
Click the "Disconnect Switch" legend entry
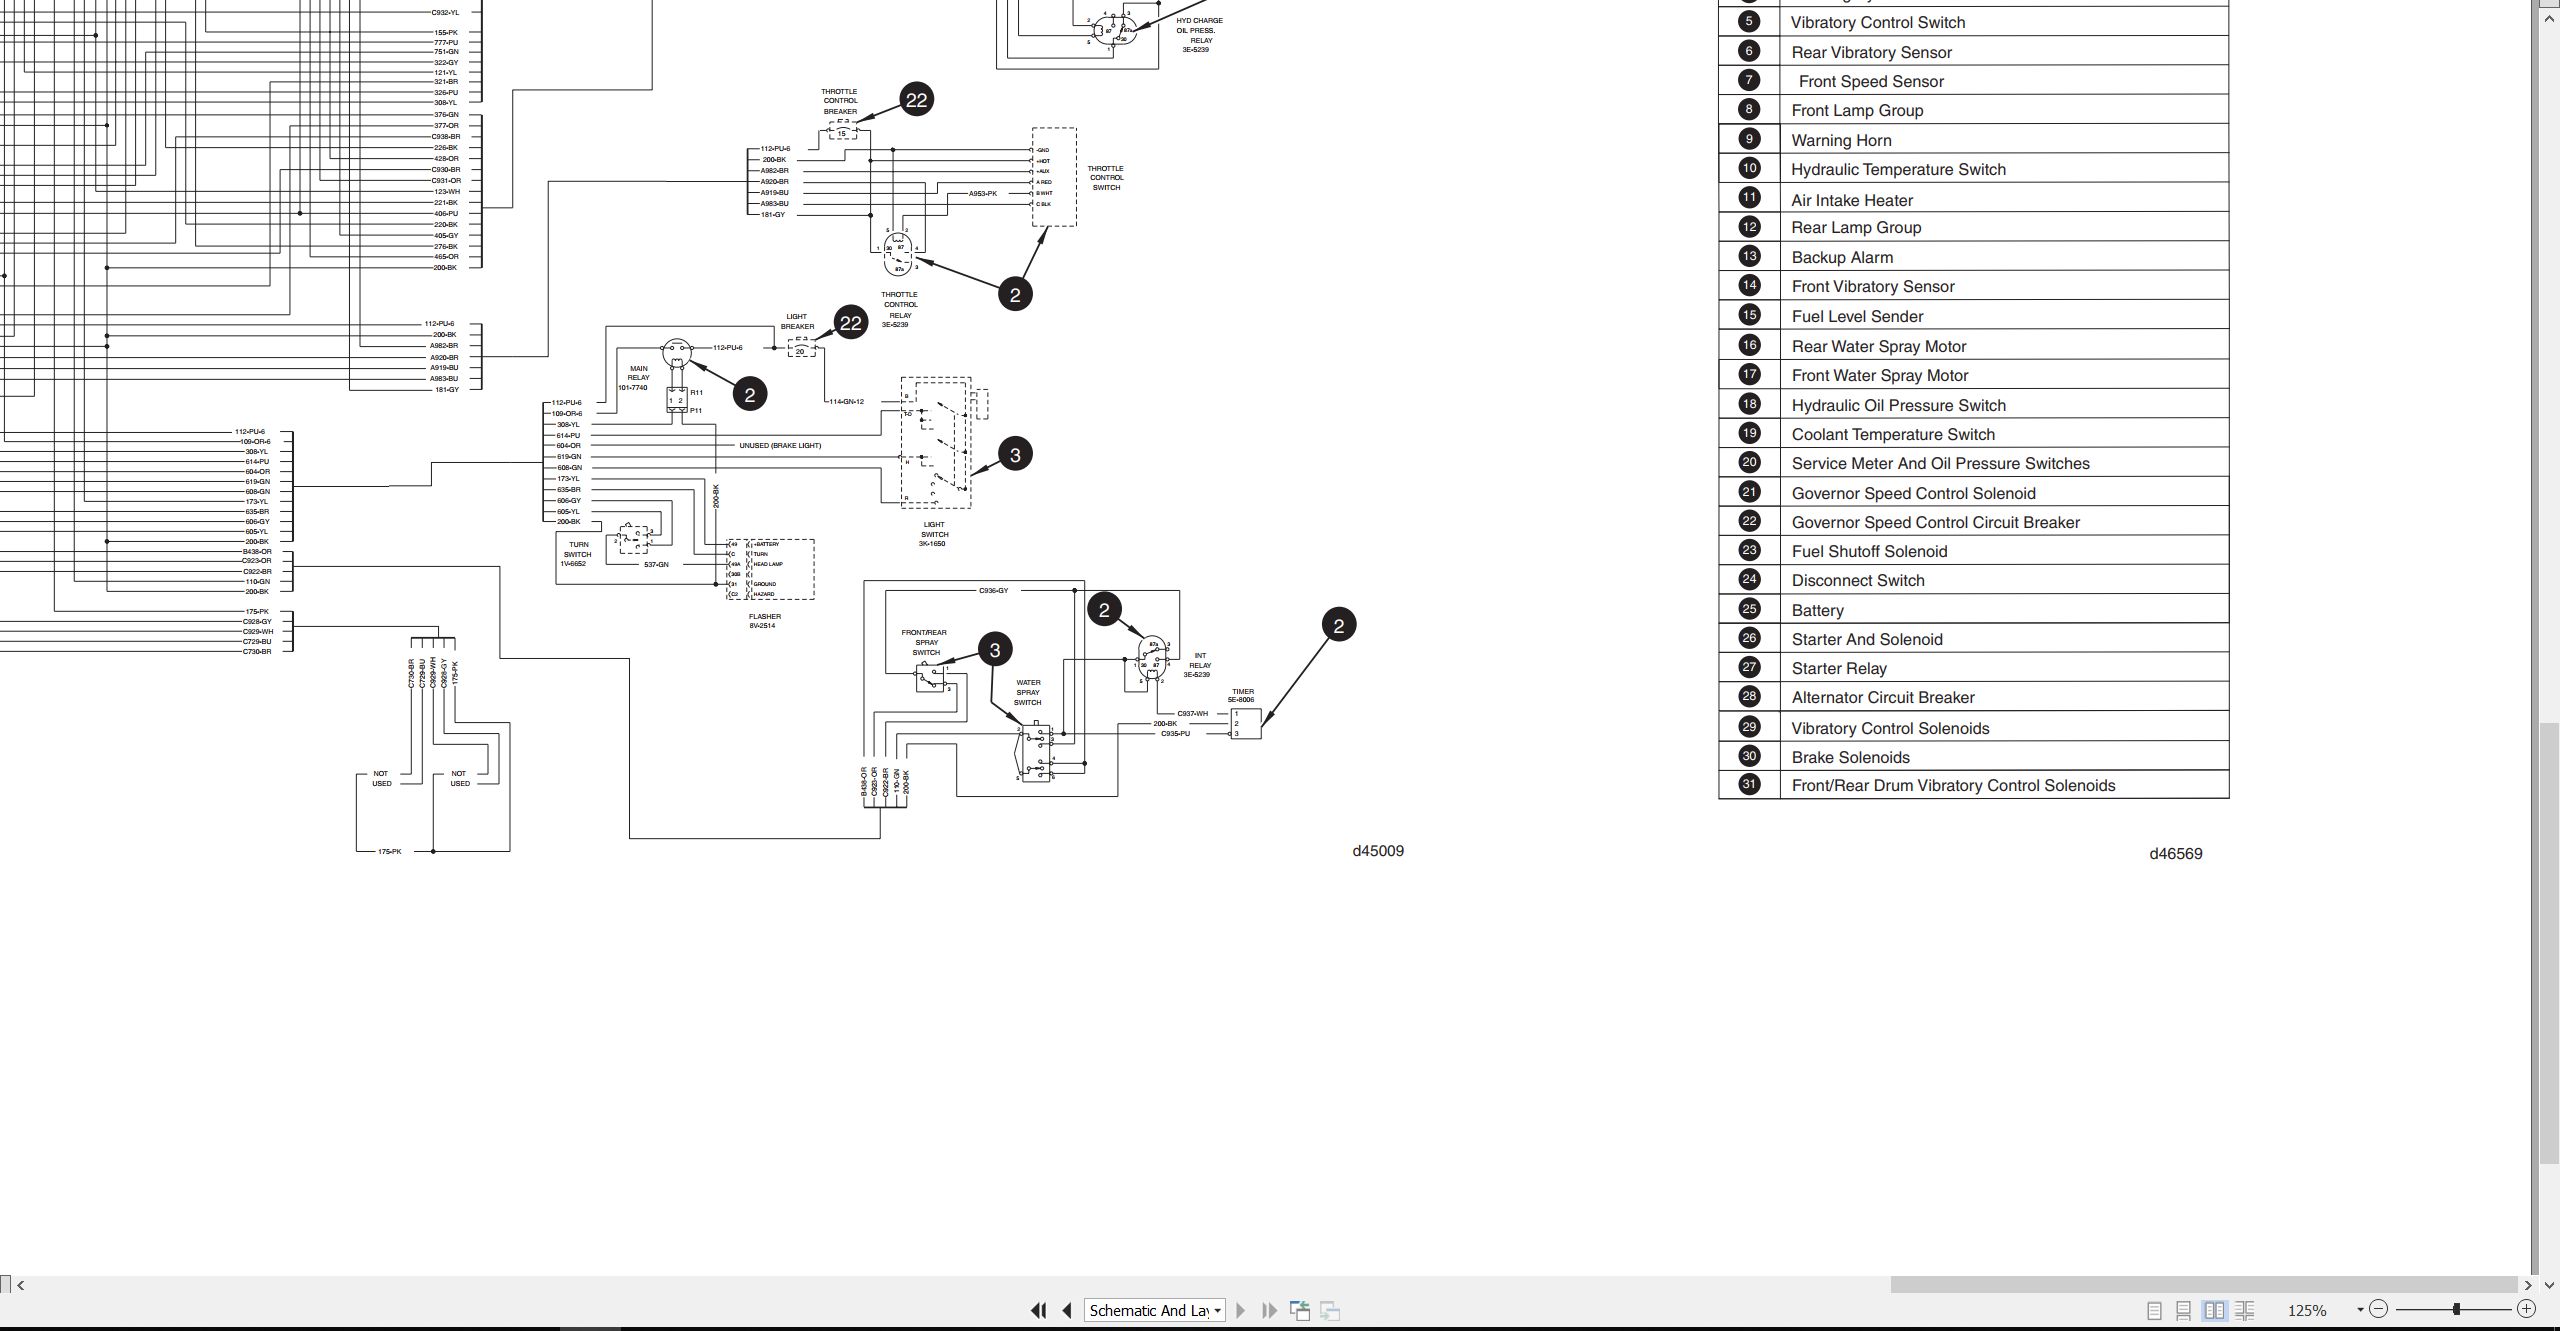click(1858, 580)
